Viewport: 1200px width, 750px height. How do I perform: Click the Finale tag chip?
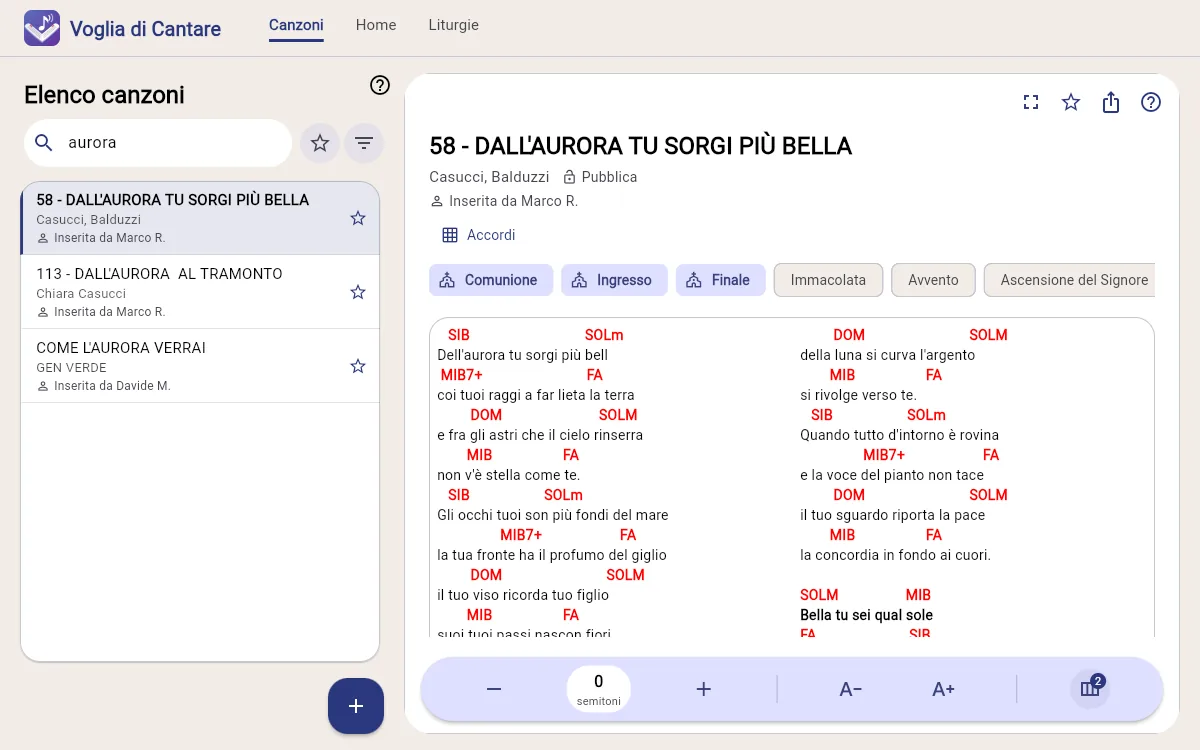pyautogui.click(x=720, y=280)
